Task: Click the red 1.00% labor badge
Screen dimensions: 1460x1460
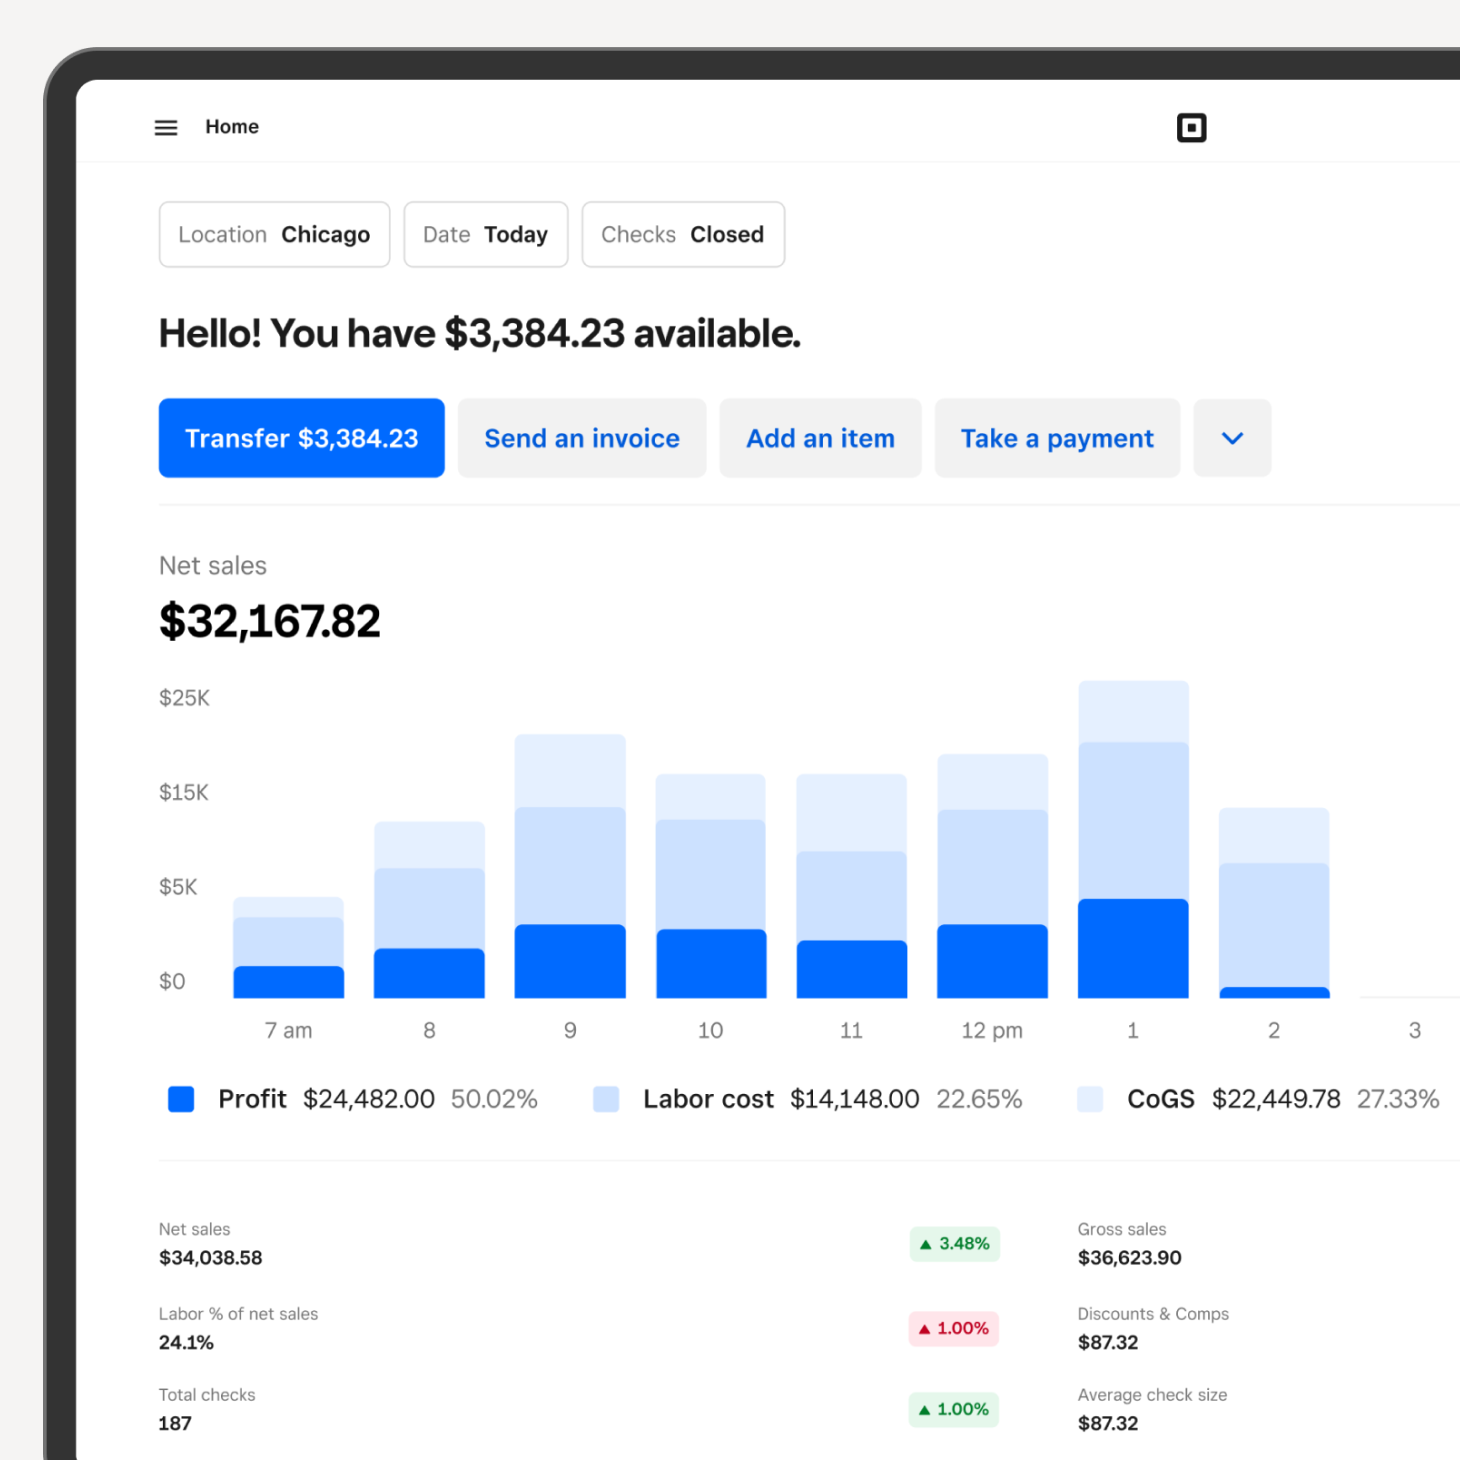Action: [953, 1329]
